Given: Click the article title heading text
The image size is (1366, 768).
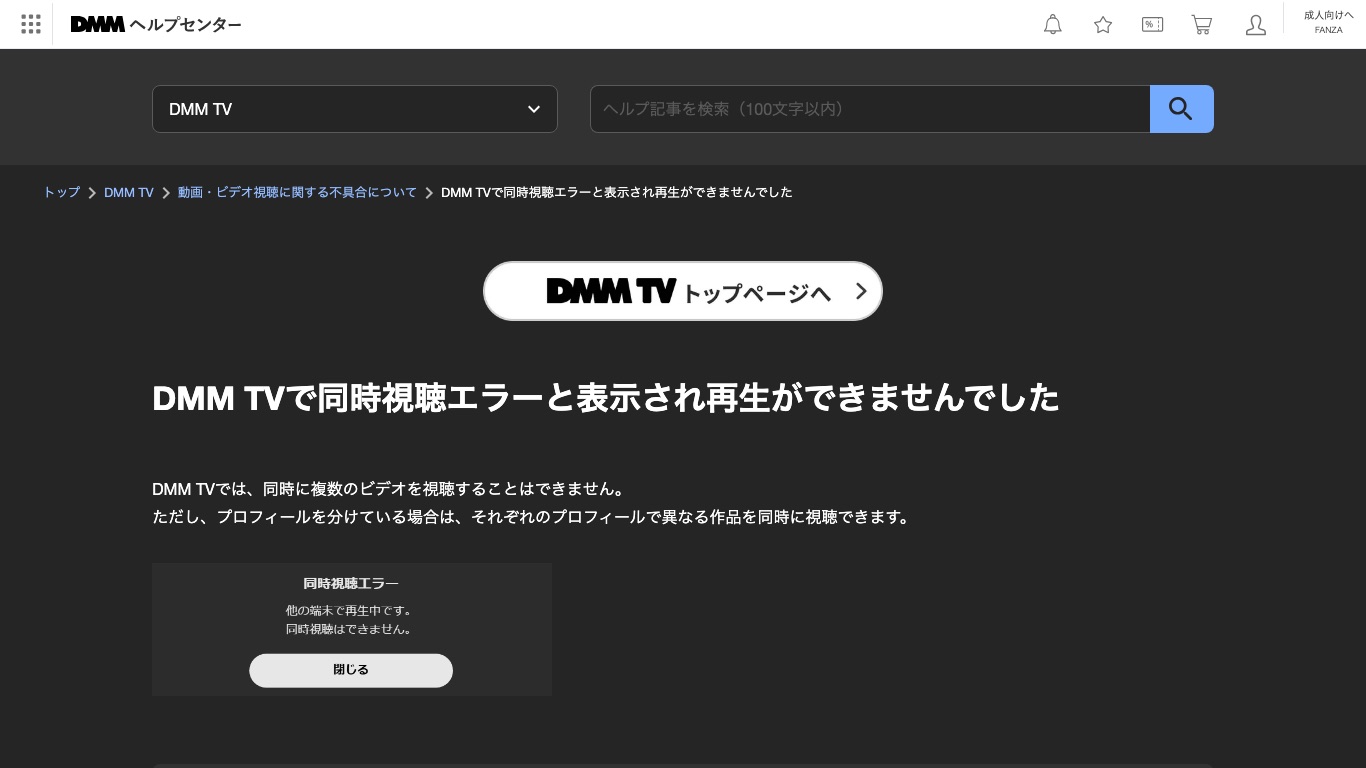Looking at the screenshot, I should [x=606, y=398].
